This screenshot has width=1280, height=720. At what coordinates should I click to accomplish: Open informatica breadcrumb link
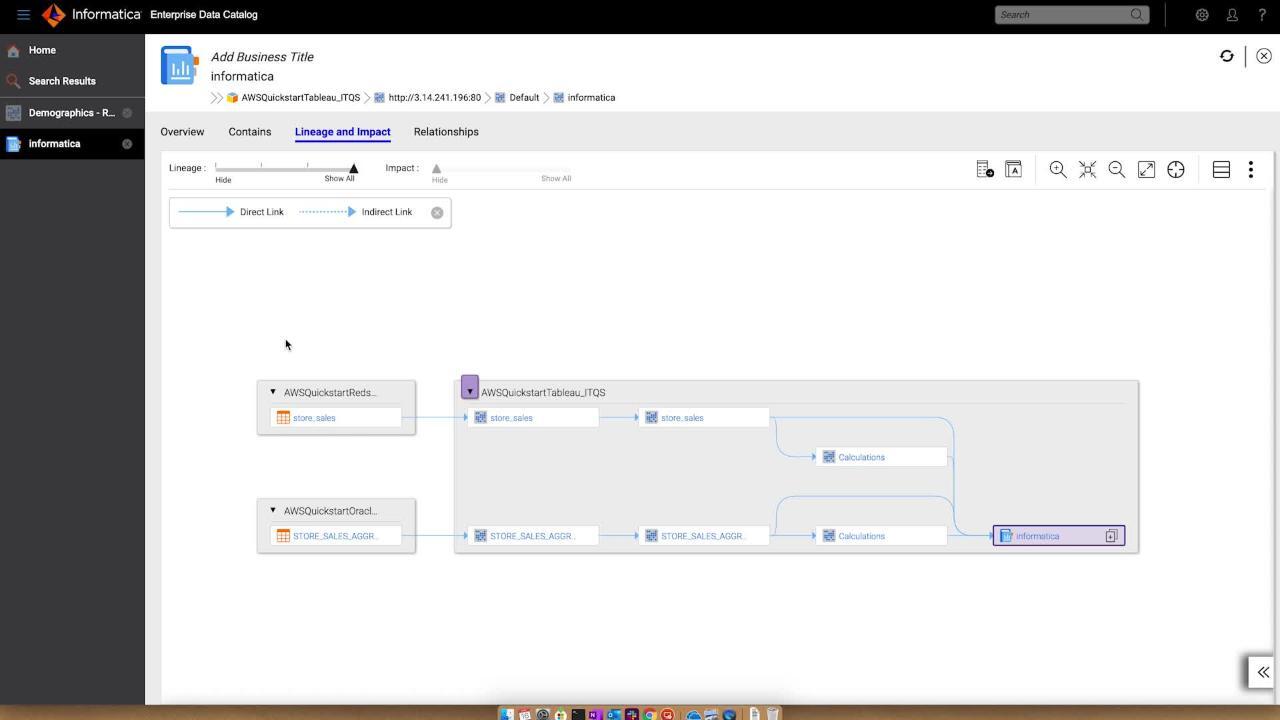point(591,98)
